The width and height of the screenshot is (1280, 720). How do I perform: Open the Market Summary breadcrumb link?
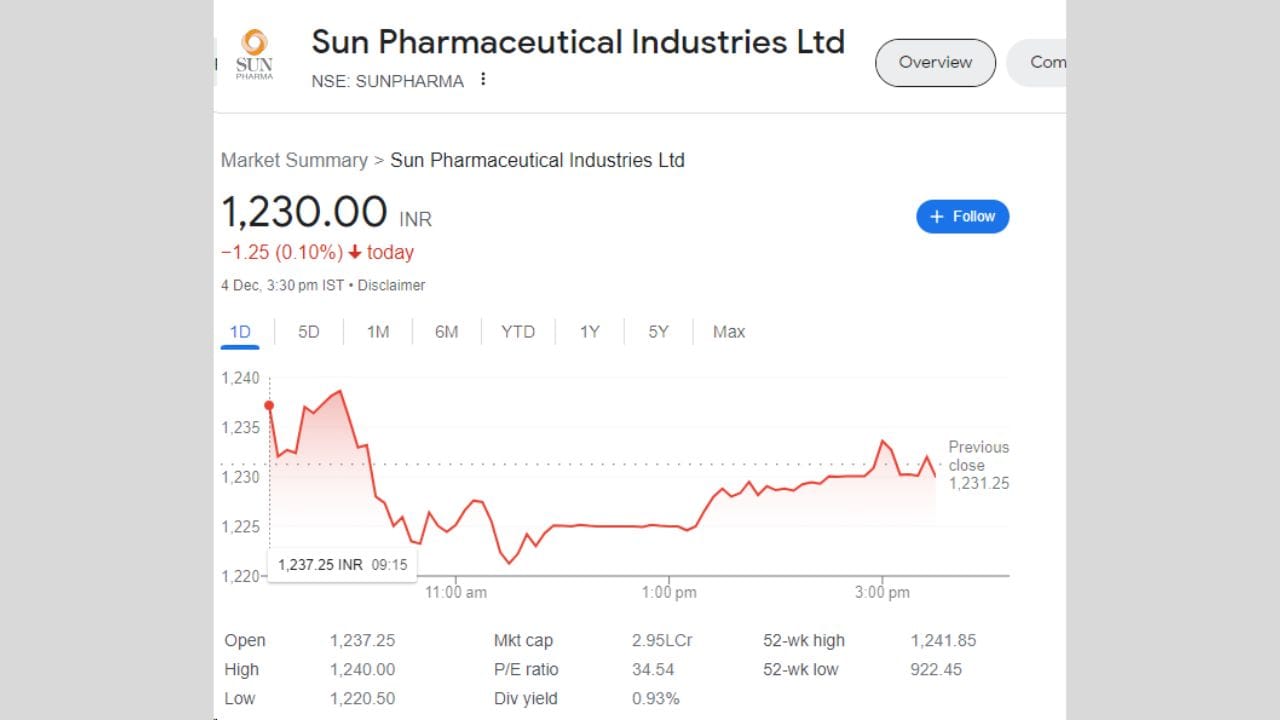coord(294,160)
